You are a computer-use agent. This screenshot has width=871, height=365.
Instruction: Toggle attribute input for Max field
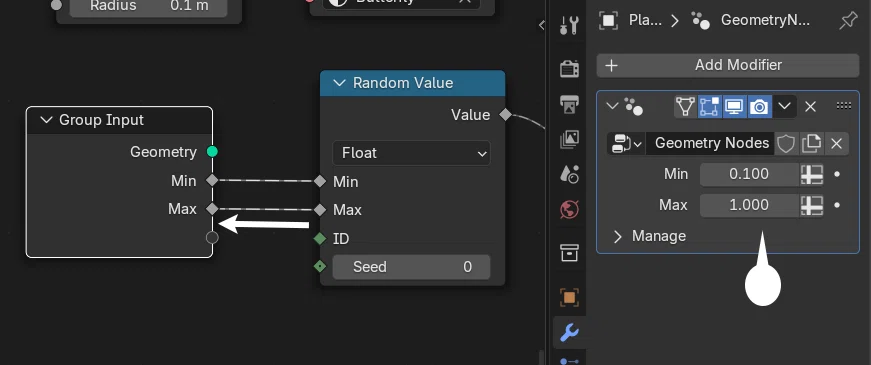tap(811, 206)
